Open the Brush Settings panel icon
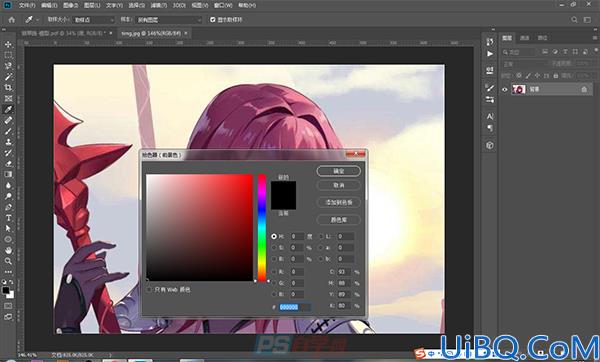The width and height of the screenshot is (600, 362). (490, 100)
